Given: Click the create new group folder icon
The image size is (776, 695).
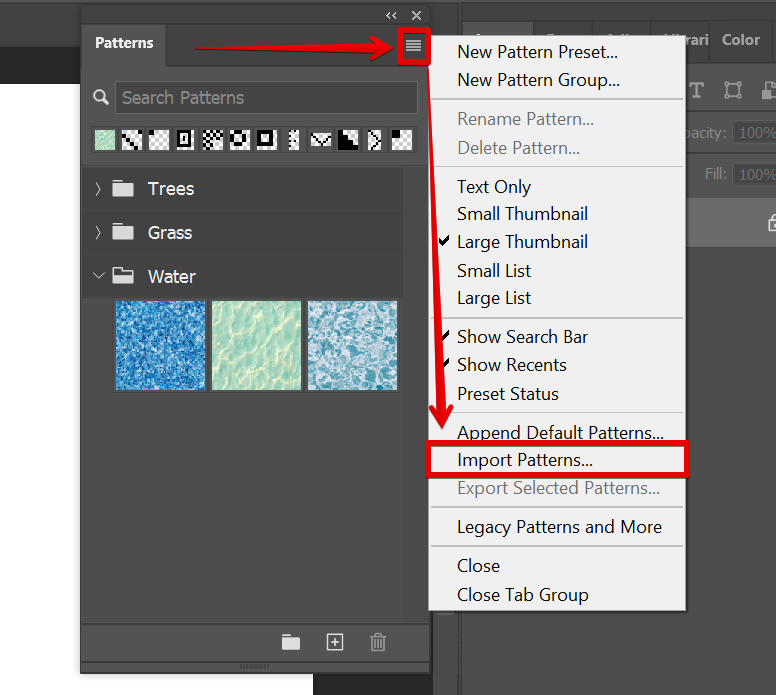Looking at the screenshot, I should tap(291, 642).
